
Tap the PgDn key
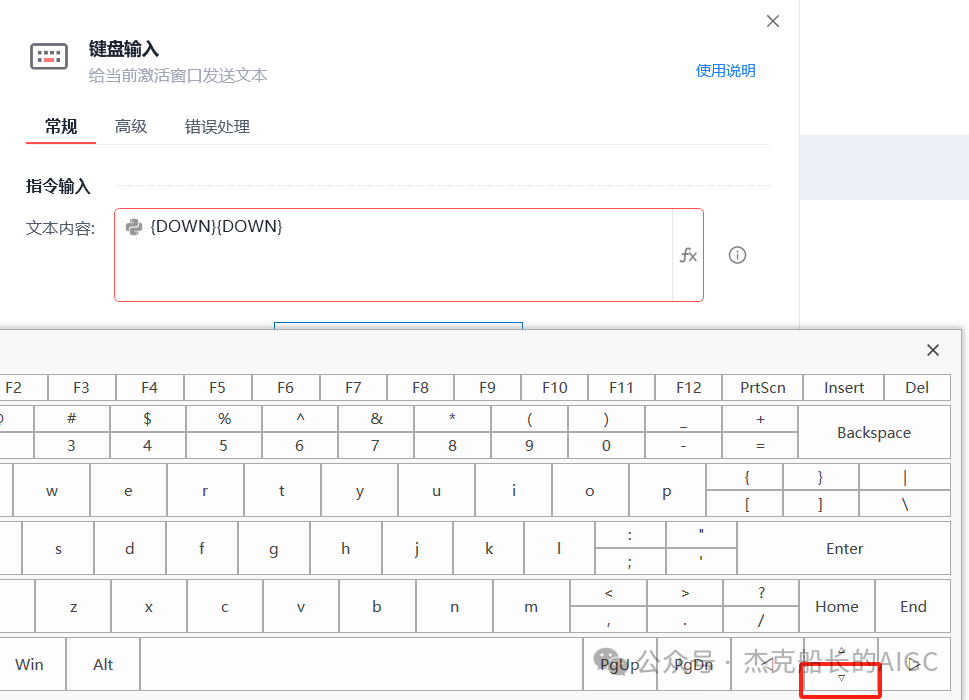click(x=693, y=664)
